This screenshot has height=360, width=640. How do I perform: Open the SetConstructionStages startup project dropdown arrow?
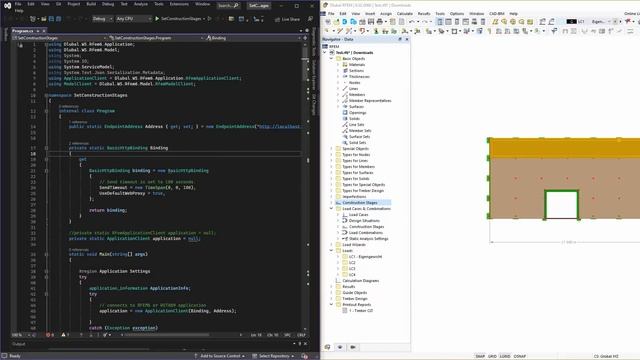pos(204,19)
